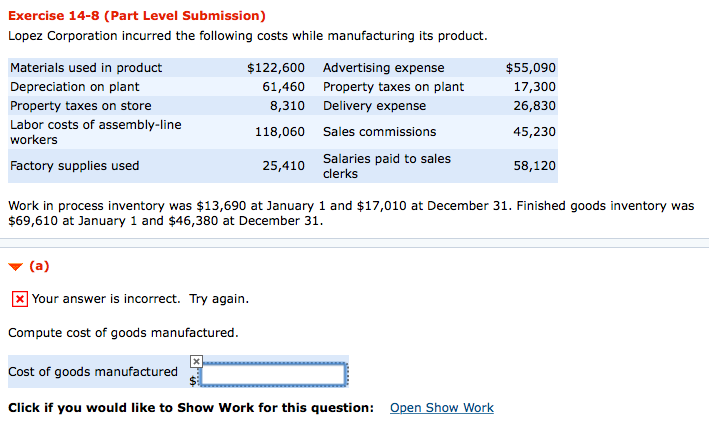Collapse the part (a) red triangle
The width and height of the screenshot is (709, 432).
pos(16,267)
